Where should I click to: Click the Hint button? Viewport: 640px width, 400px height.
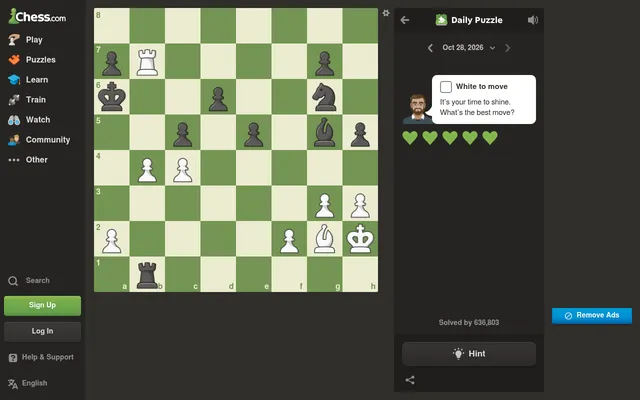469,354
